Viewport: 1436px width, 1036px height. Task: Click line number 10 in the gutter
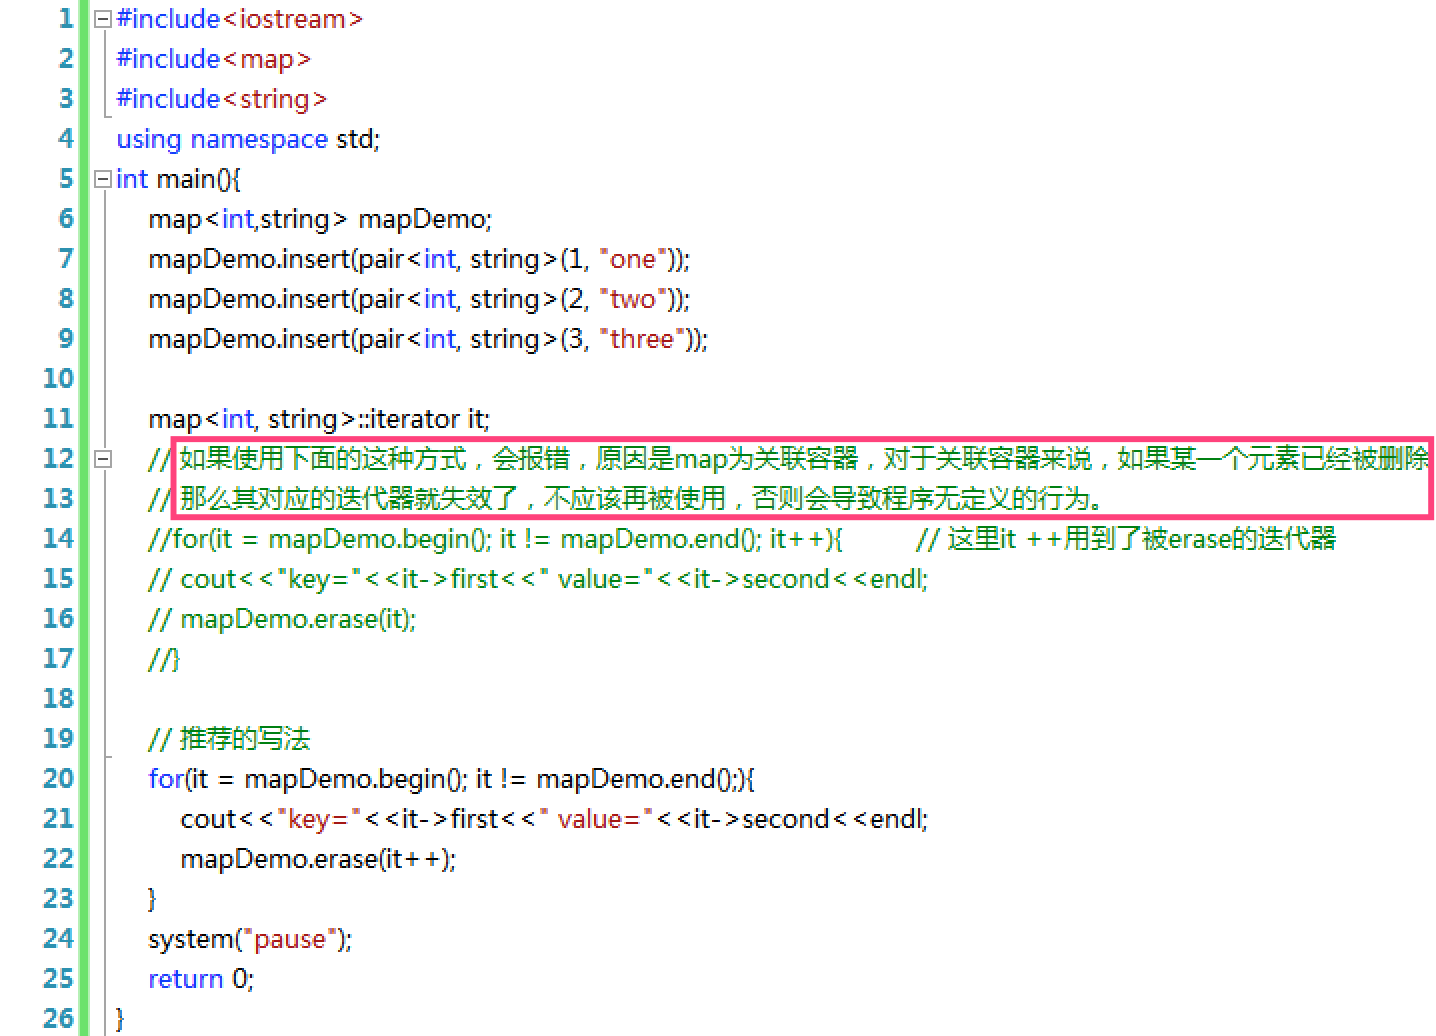pyautogui.click(x=58, y=379)
